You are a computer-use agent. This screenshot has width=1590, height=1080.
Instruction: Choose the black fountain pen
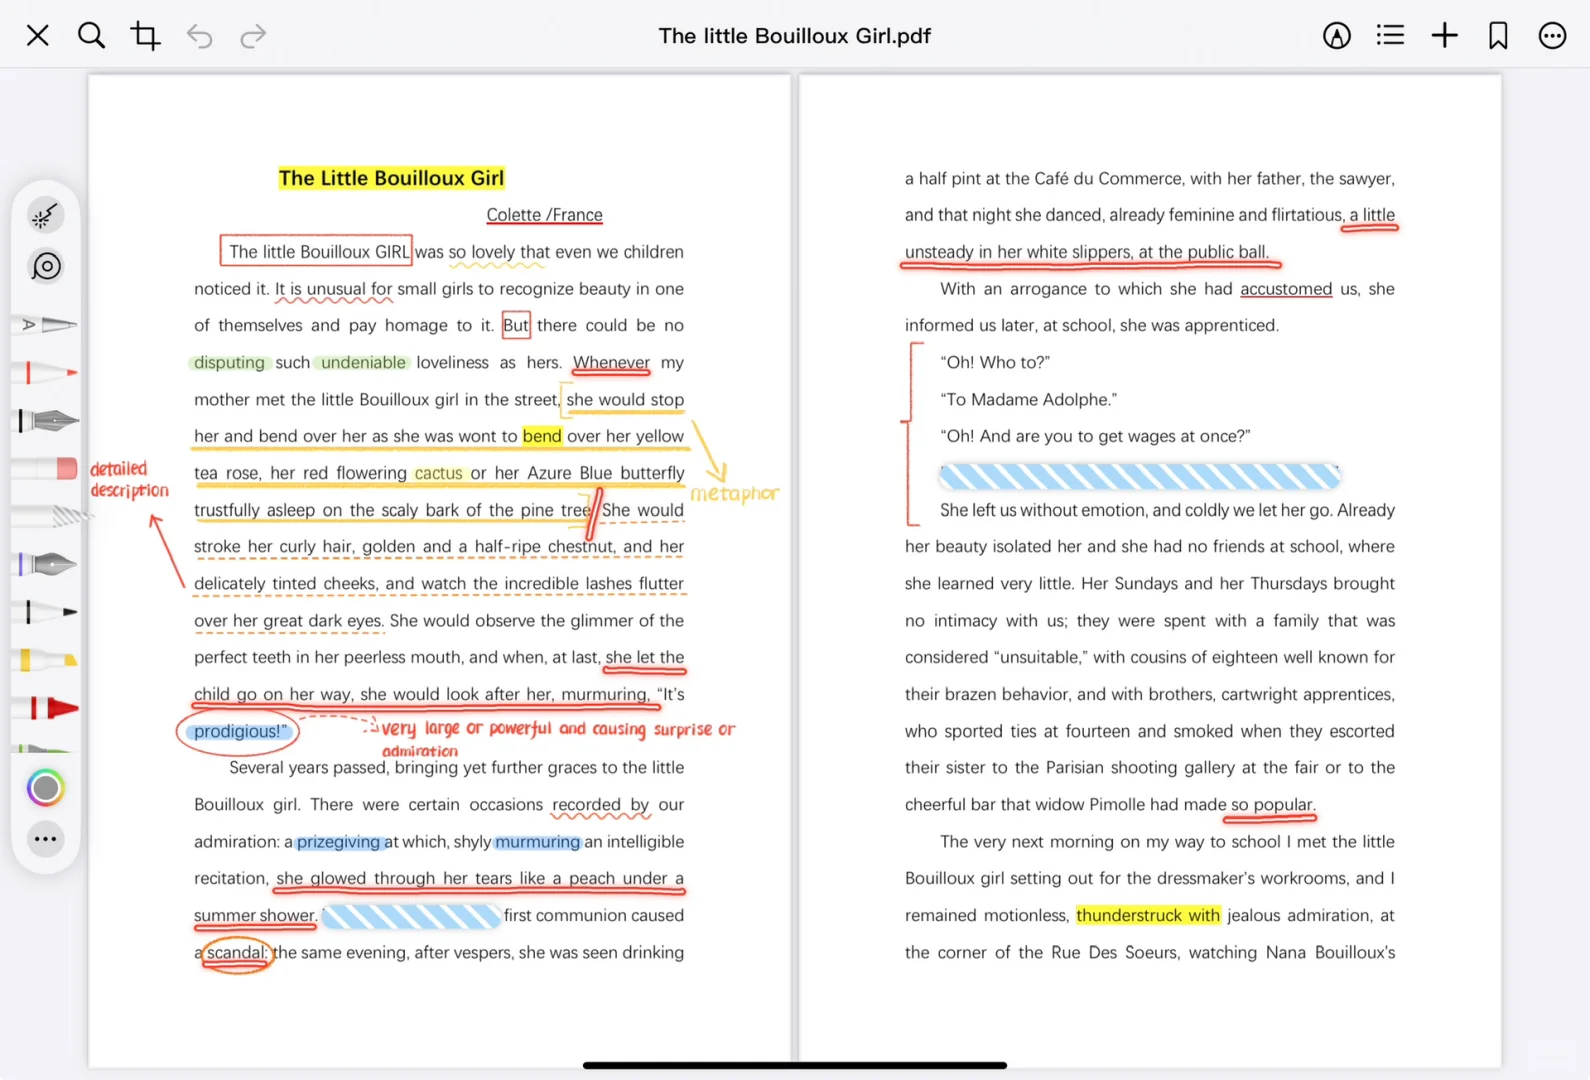click(x=47, y=420)
